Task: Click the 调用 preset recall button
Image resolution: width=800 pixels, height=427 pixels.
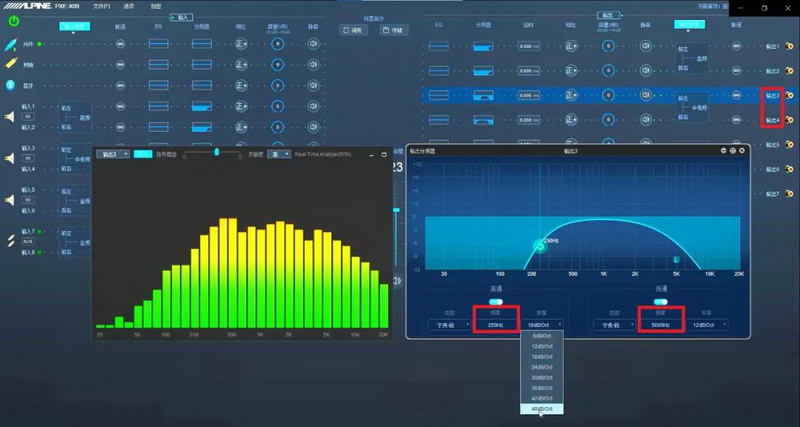Action: (x=353, y=30)
